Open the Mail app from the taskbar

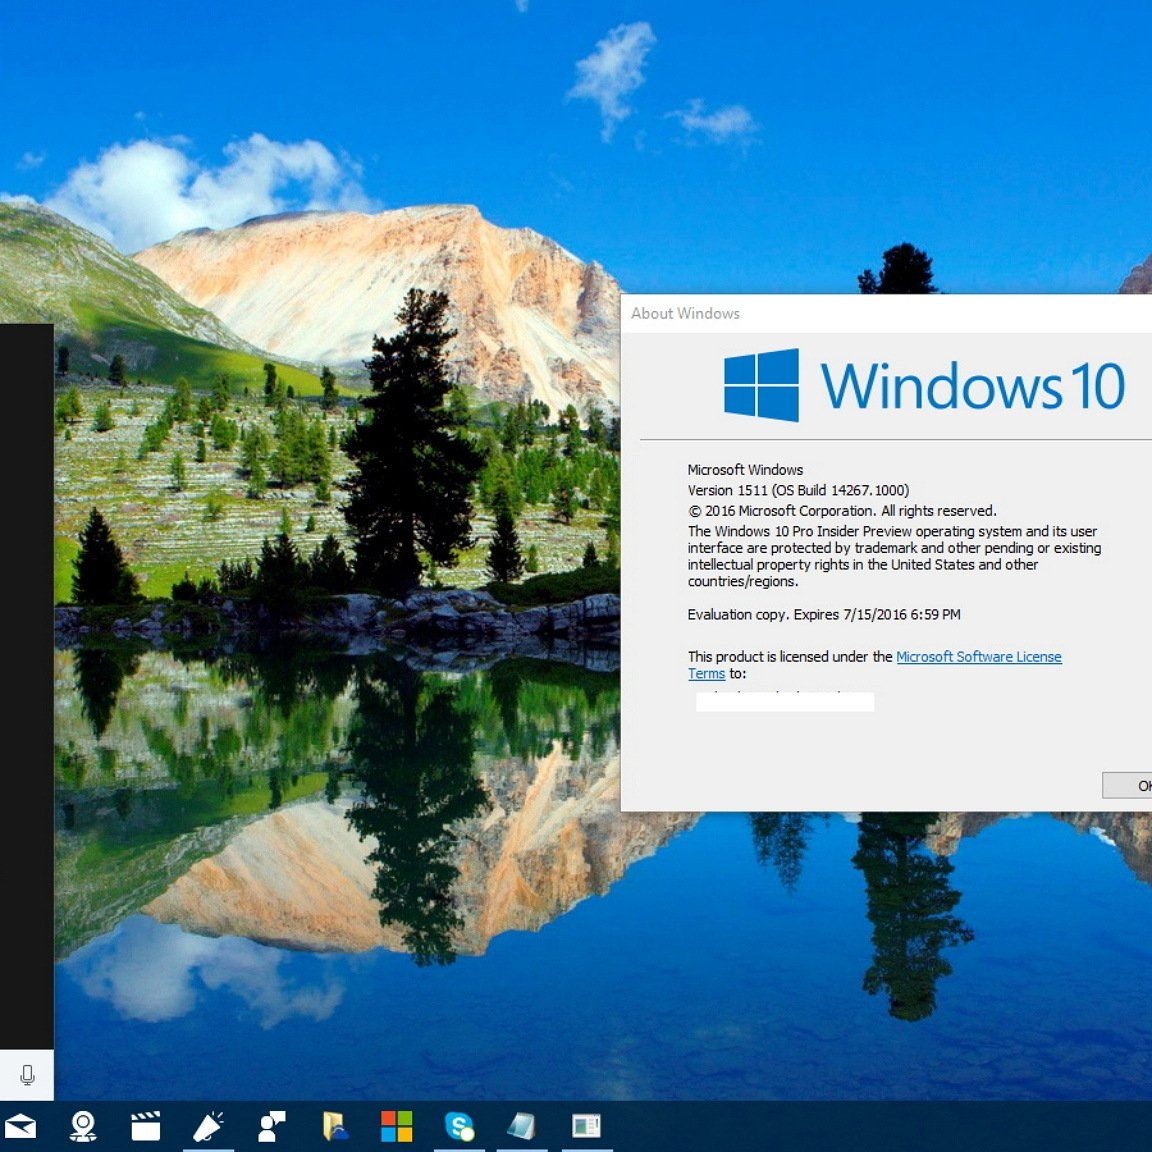click(20, 1126)
